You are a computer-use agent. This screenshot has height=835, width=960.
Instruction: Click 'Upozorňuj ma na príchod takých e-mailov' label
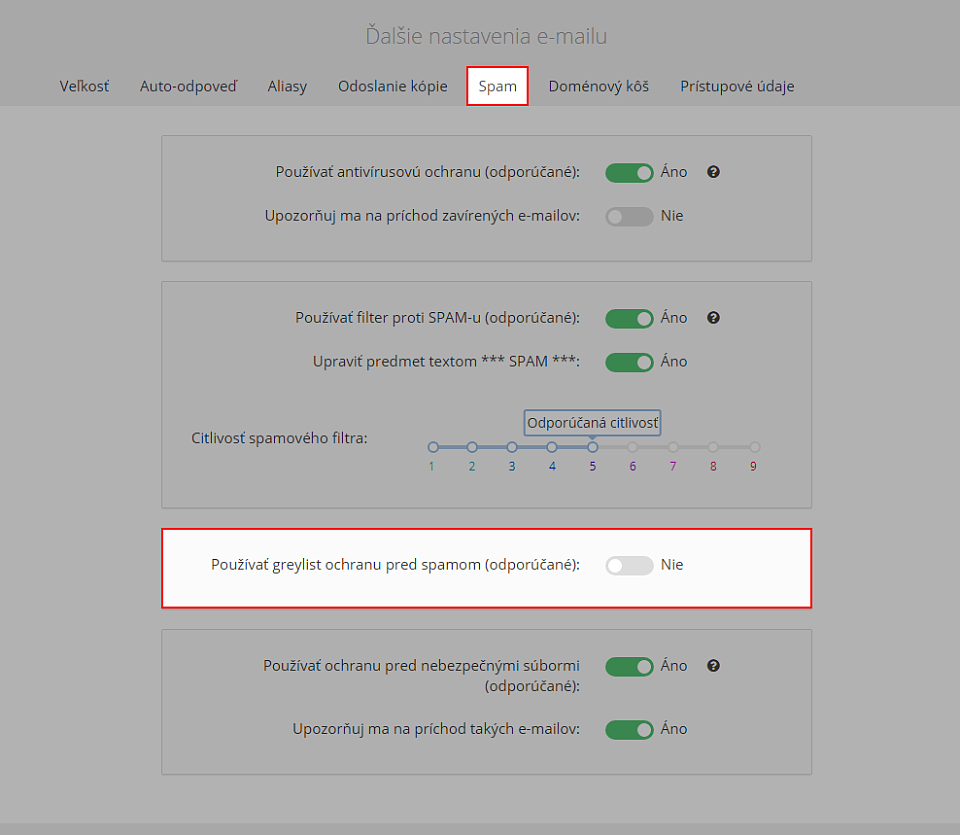436,728
